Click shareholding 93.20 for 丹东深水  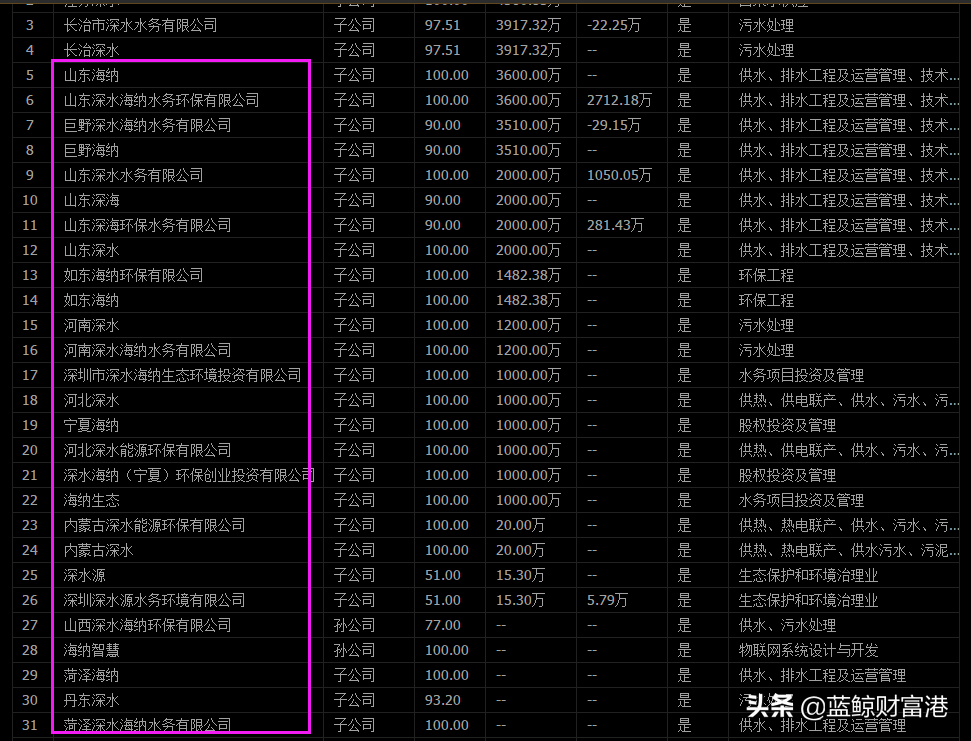click(x=443, y=700)
